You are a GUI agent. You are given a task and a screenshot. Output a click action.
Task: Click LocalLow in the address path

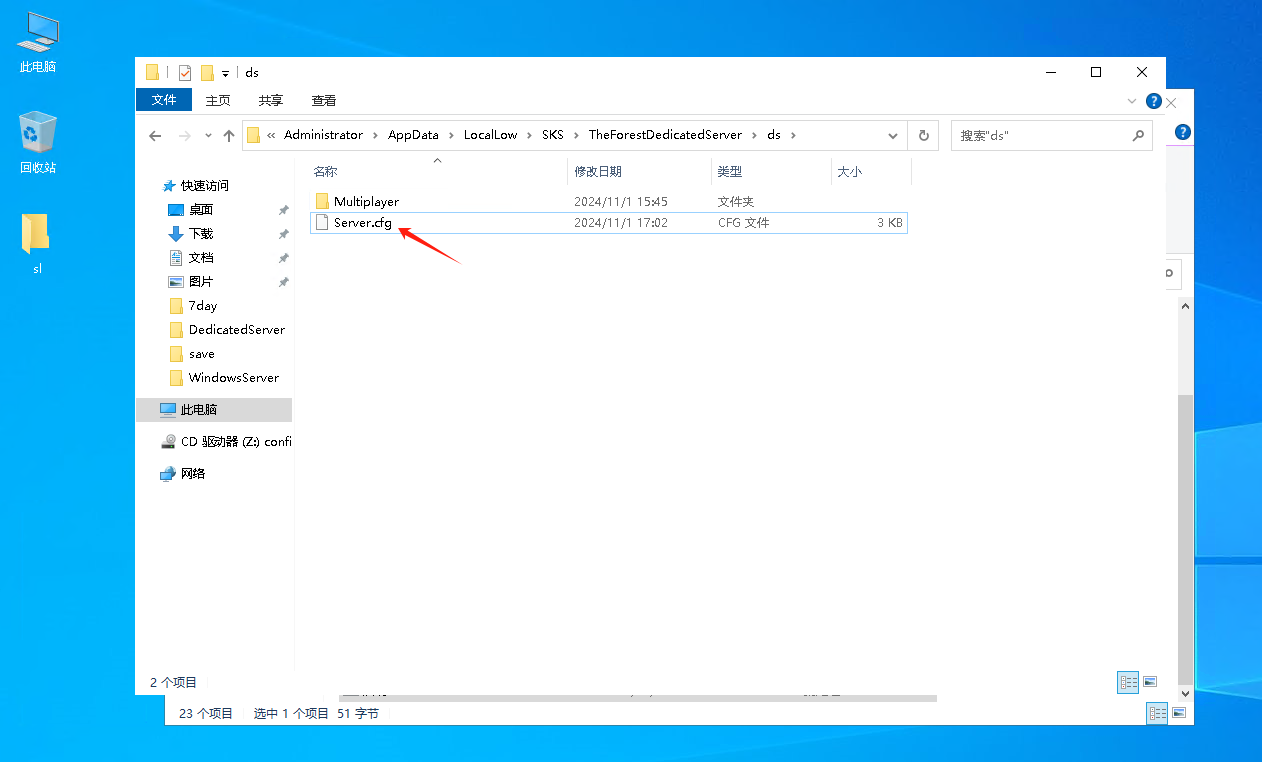pyautogui.click(x=490, y=135)
